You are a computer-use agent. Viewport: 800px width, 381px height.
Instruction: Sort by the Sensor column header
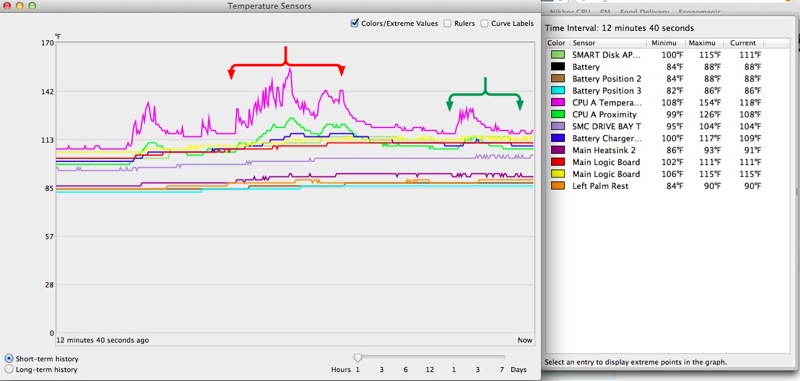pyautogui.click(x=608, y=43)
